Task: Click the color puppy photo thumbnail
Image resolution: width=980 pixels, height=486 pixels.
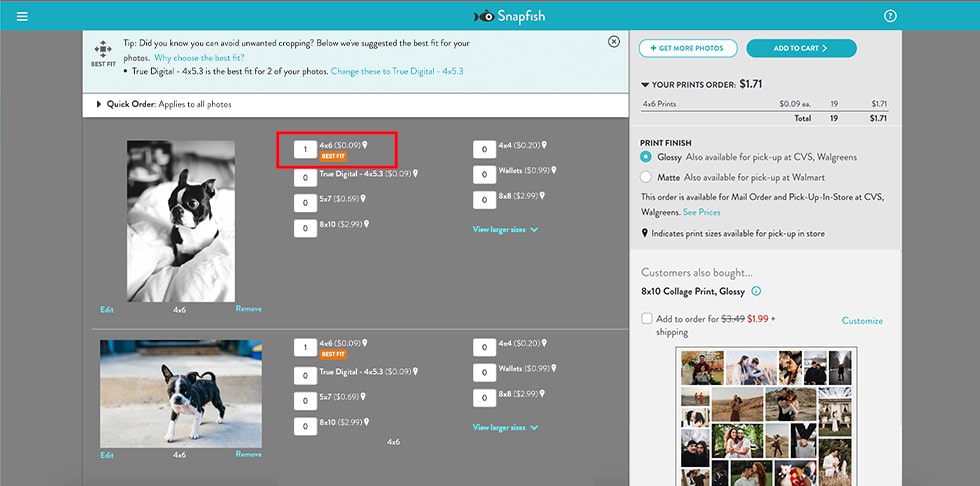Action: pos(181,394)
